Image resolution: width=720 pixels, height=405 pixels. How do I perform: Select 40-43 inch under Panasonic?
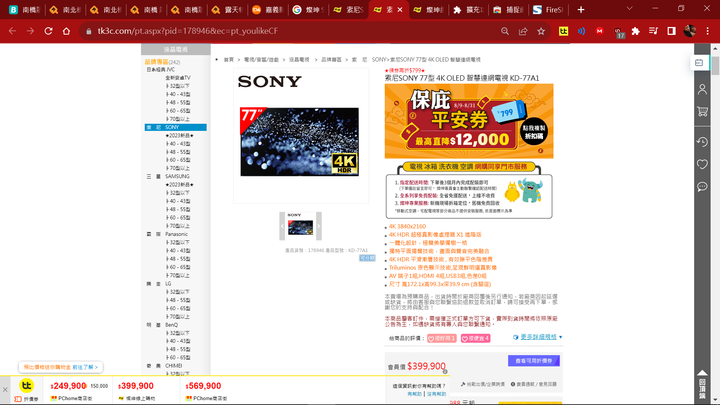click(x=178, y=251)
